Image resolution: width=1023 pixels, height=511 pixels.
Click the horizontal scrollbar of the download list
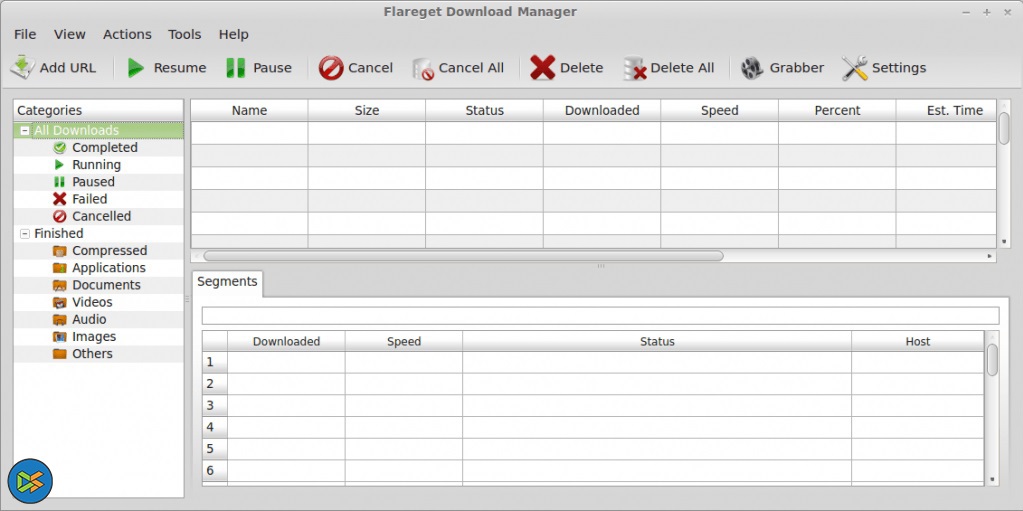pyautogui.click(x=462, y=256)
